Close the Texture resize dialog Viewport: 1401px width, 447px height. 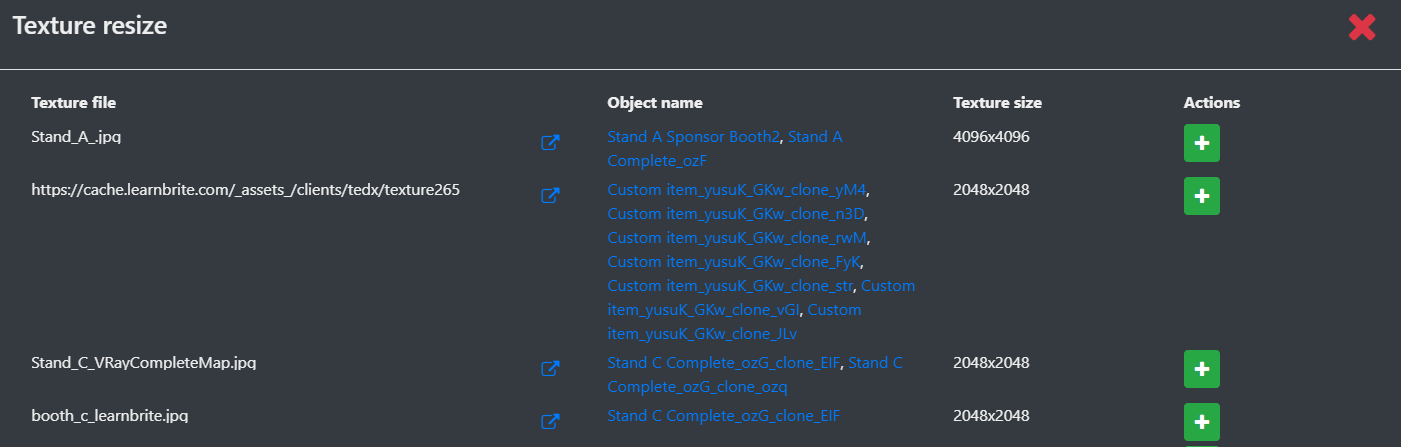[1362, 28]
